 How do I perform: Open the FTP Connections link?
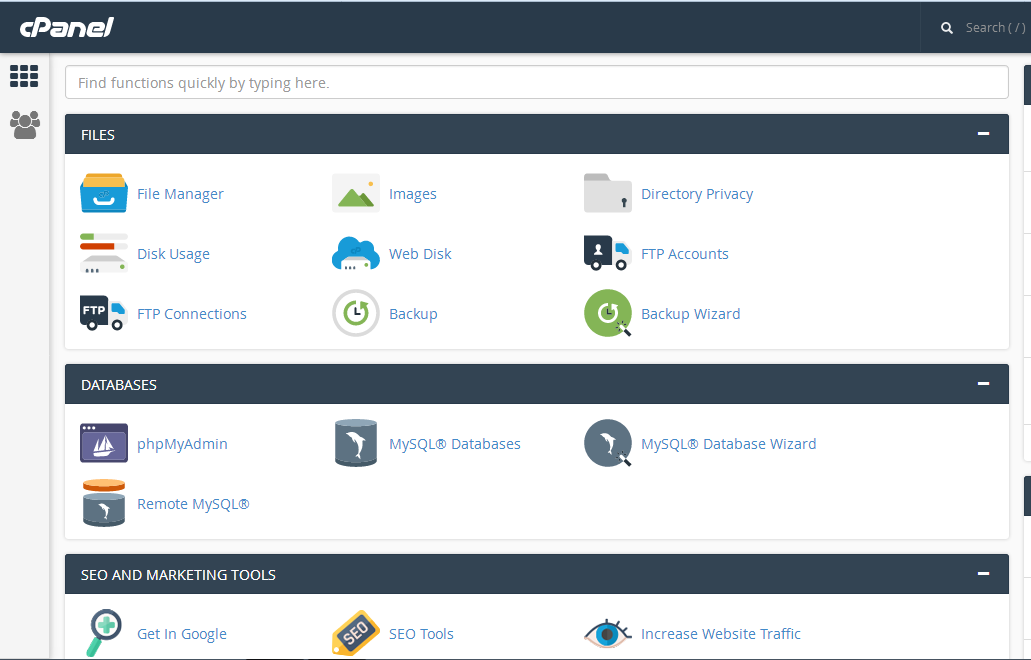192,314
